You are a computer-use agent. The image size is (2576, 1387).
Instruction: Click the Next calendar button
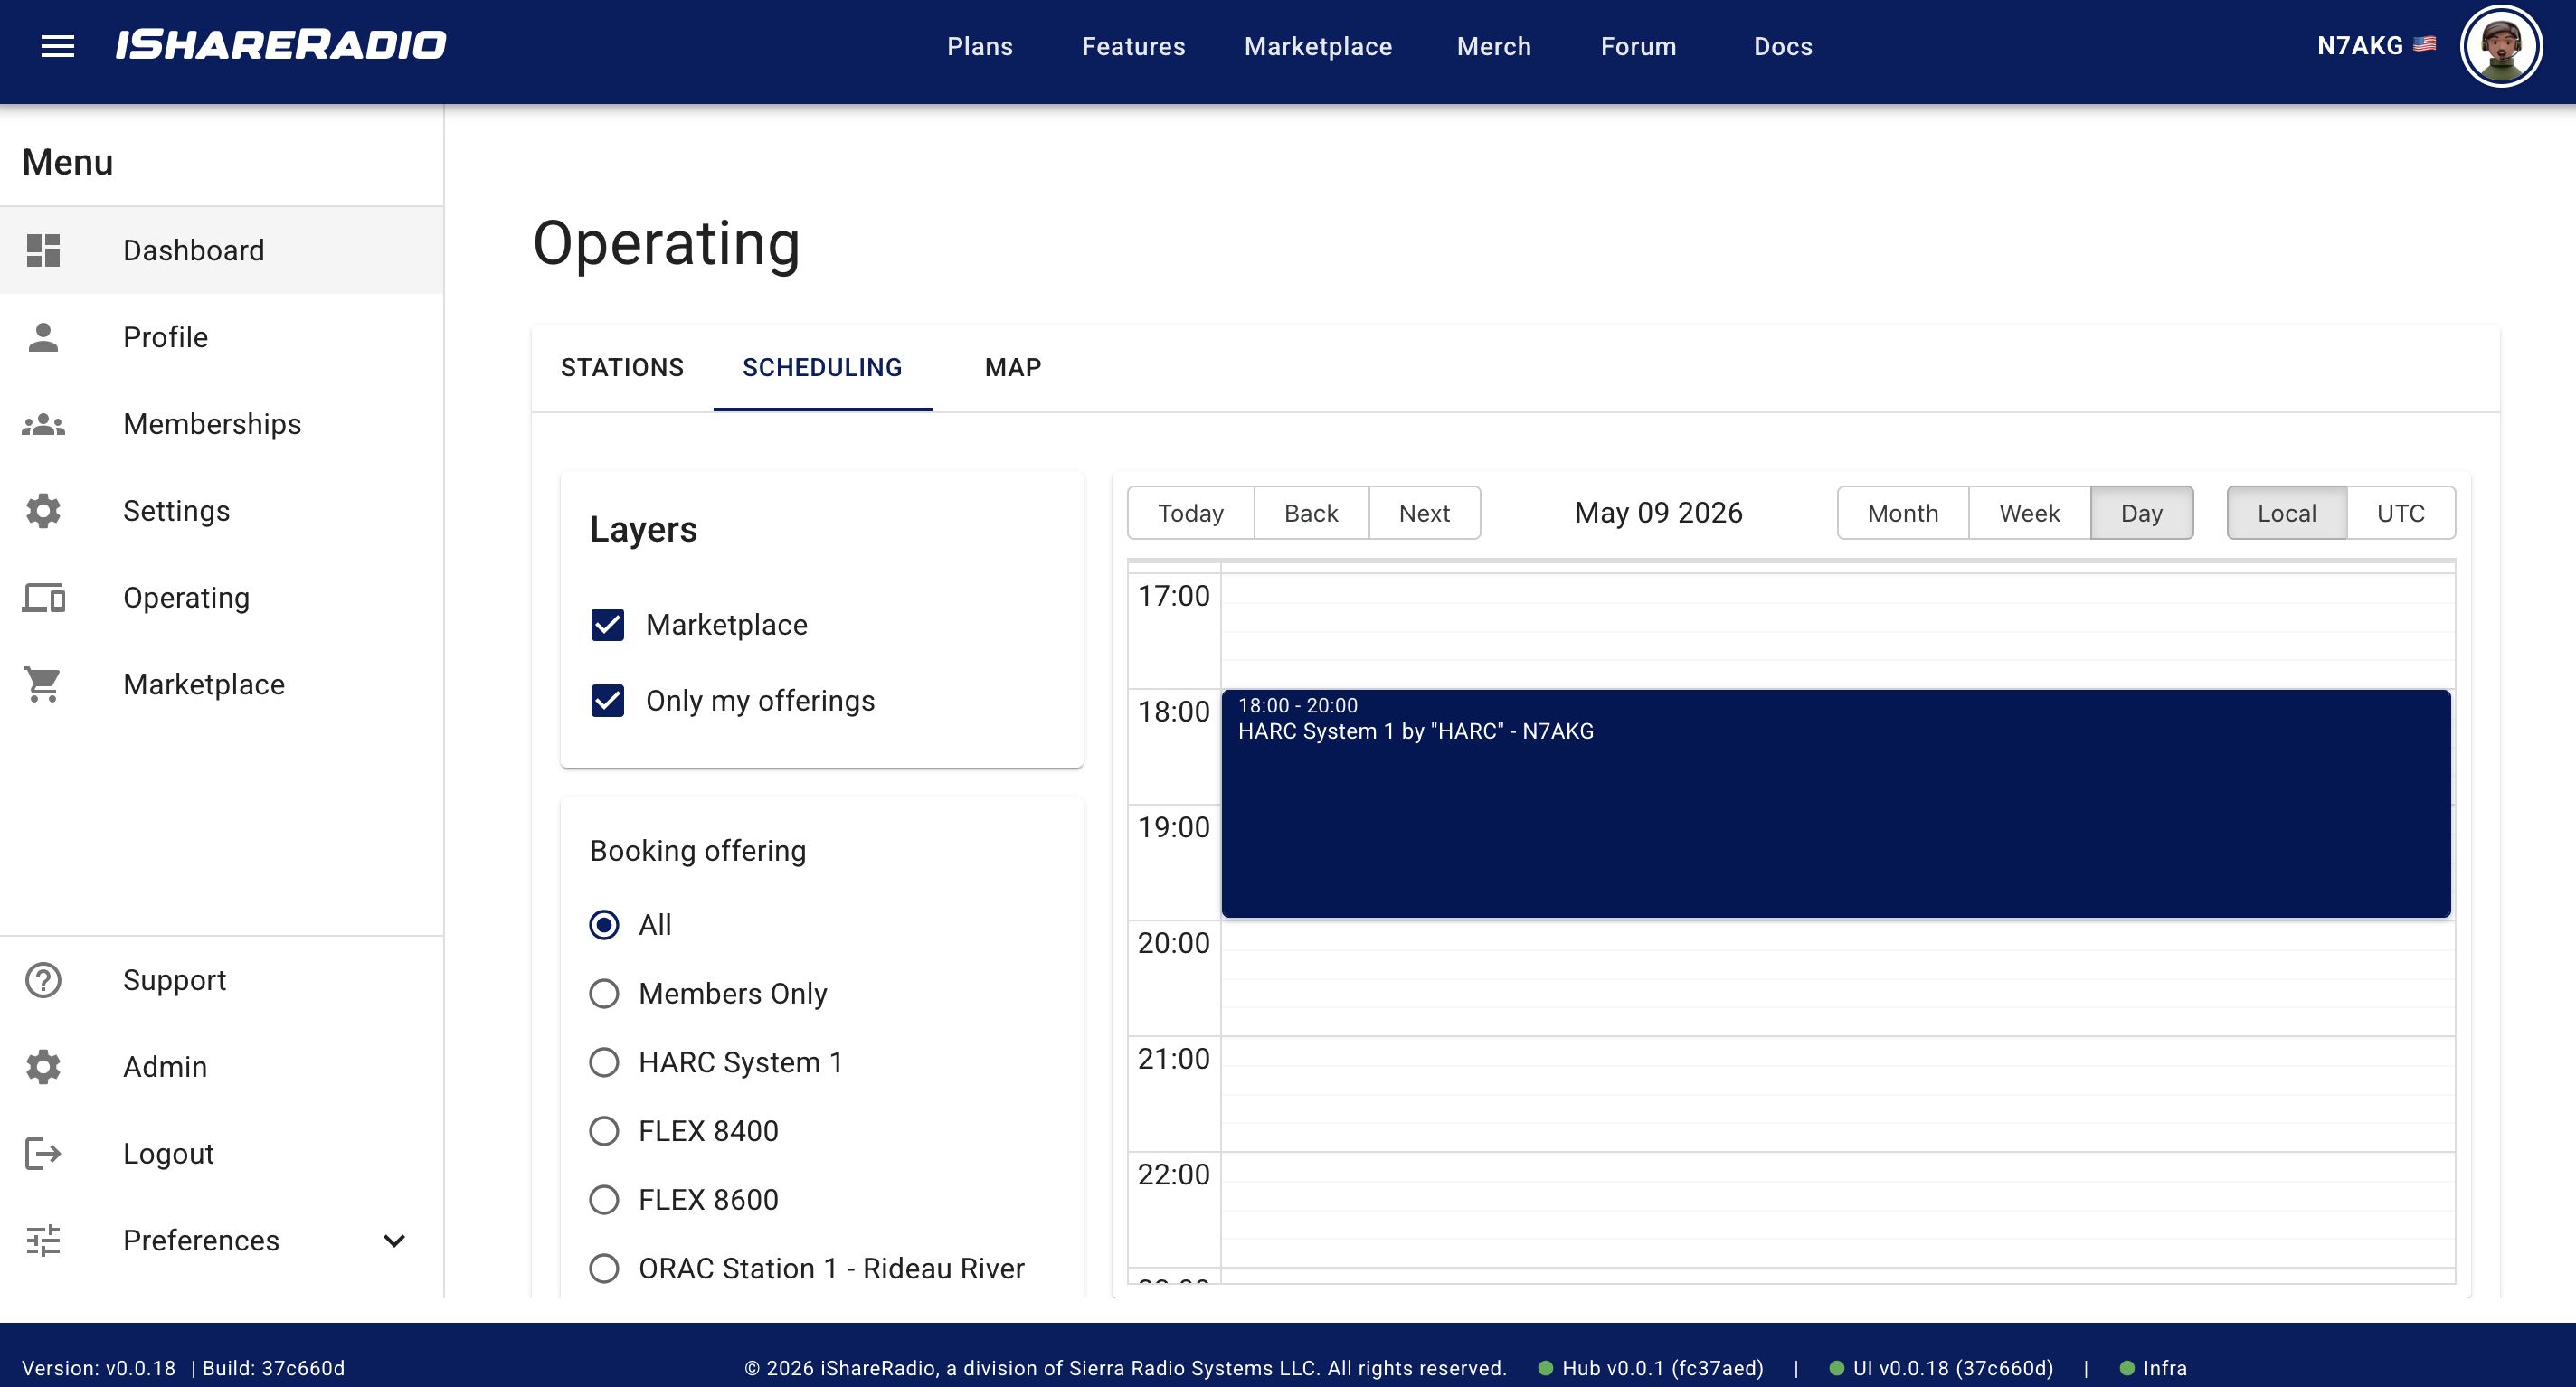point(1424,513)
